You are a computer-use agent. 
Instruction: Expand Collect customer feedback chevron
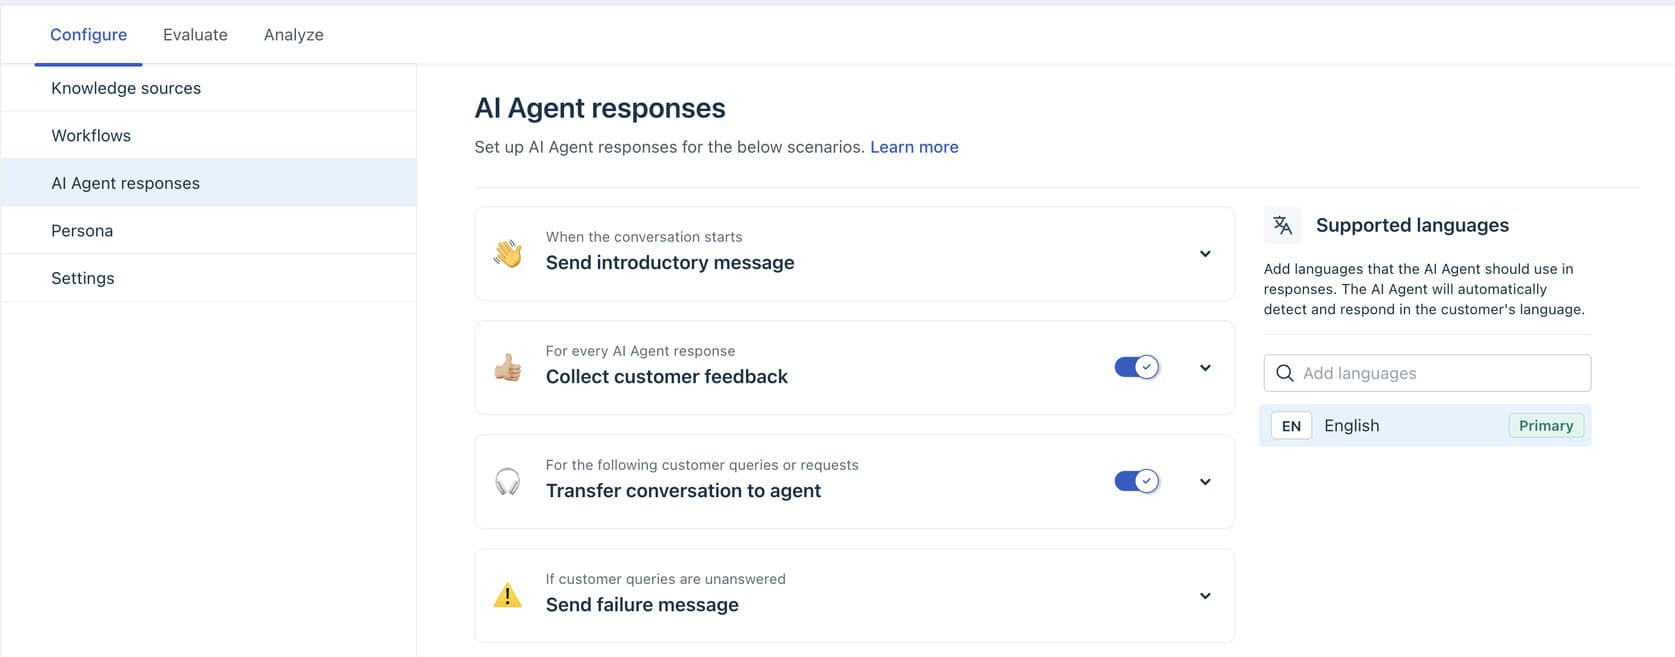[x=1205, y=368]
